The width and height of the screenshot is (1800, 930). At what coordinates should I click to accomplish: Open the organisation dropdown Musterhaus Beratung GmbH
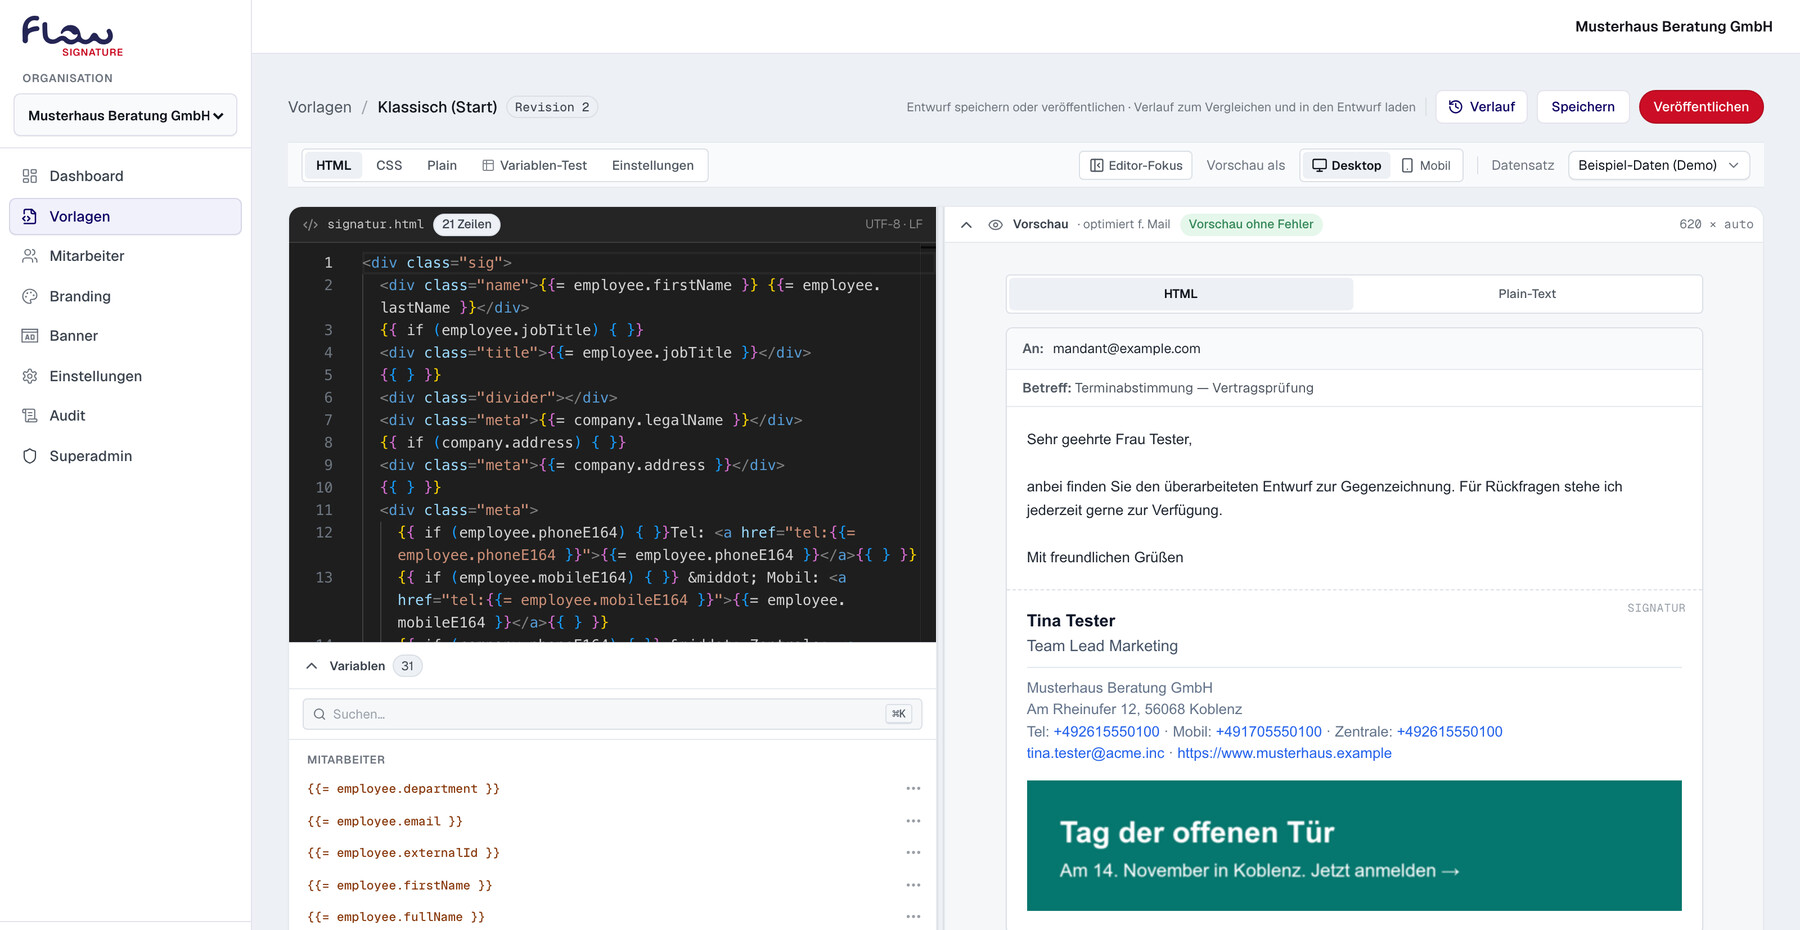coord(125,115)
